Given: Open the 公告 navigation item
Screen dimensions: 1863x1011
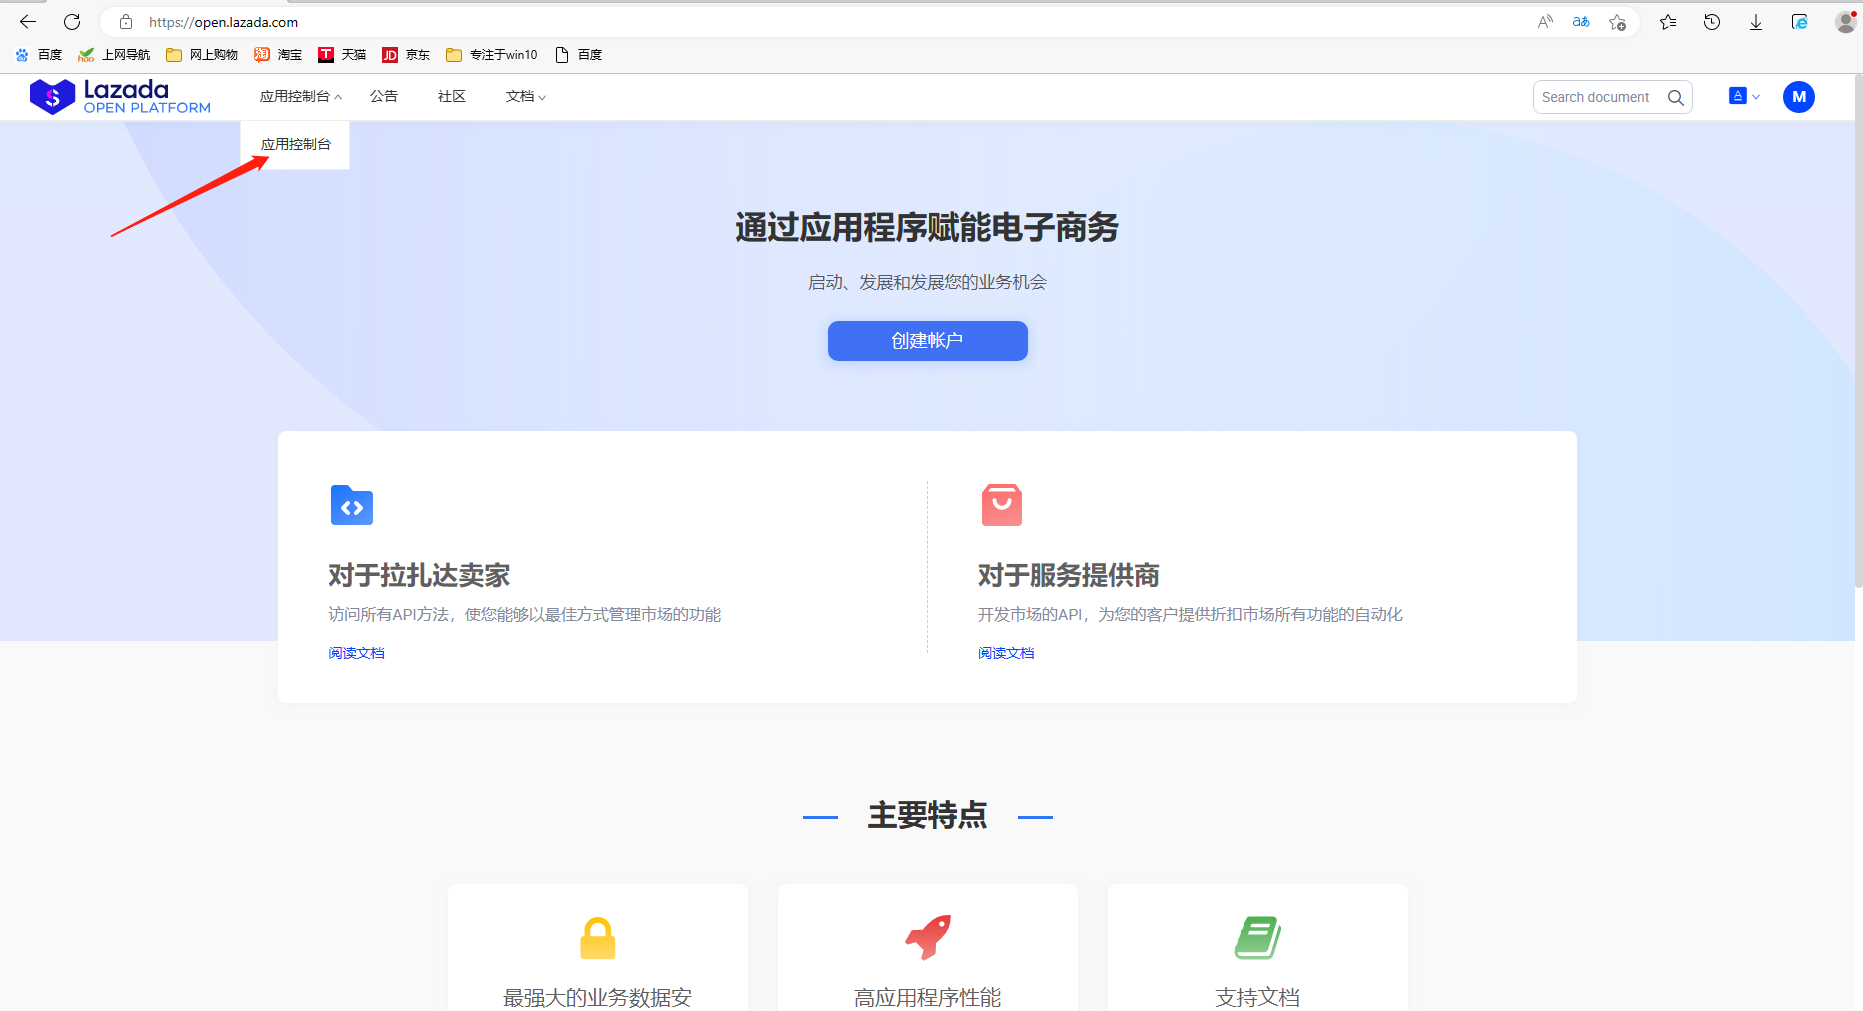Looking at the screenshot, I should (x=384, y=97).
